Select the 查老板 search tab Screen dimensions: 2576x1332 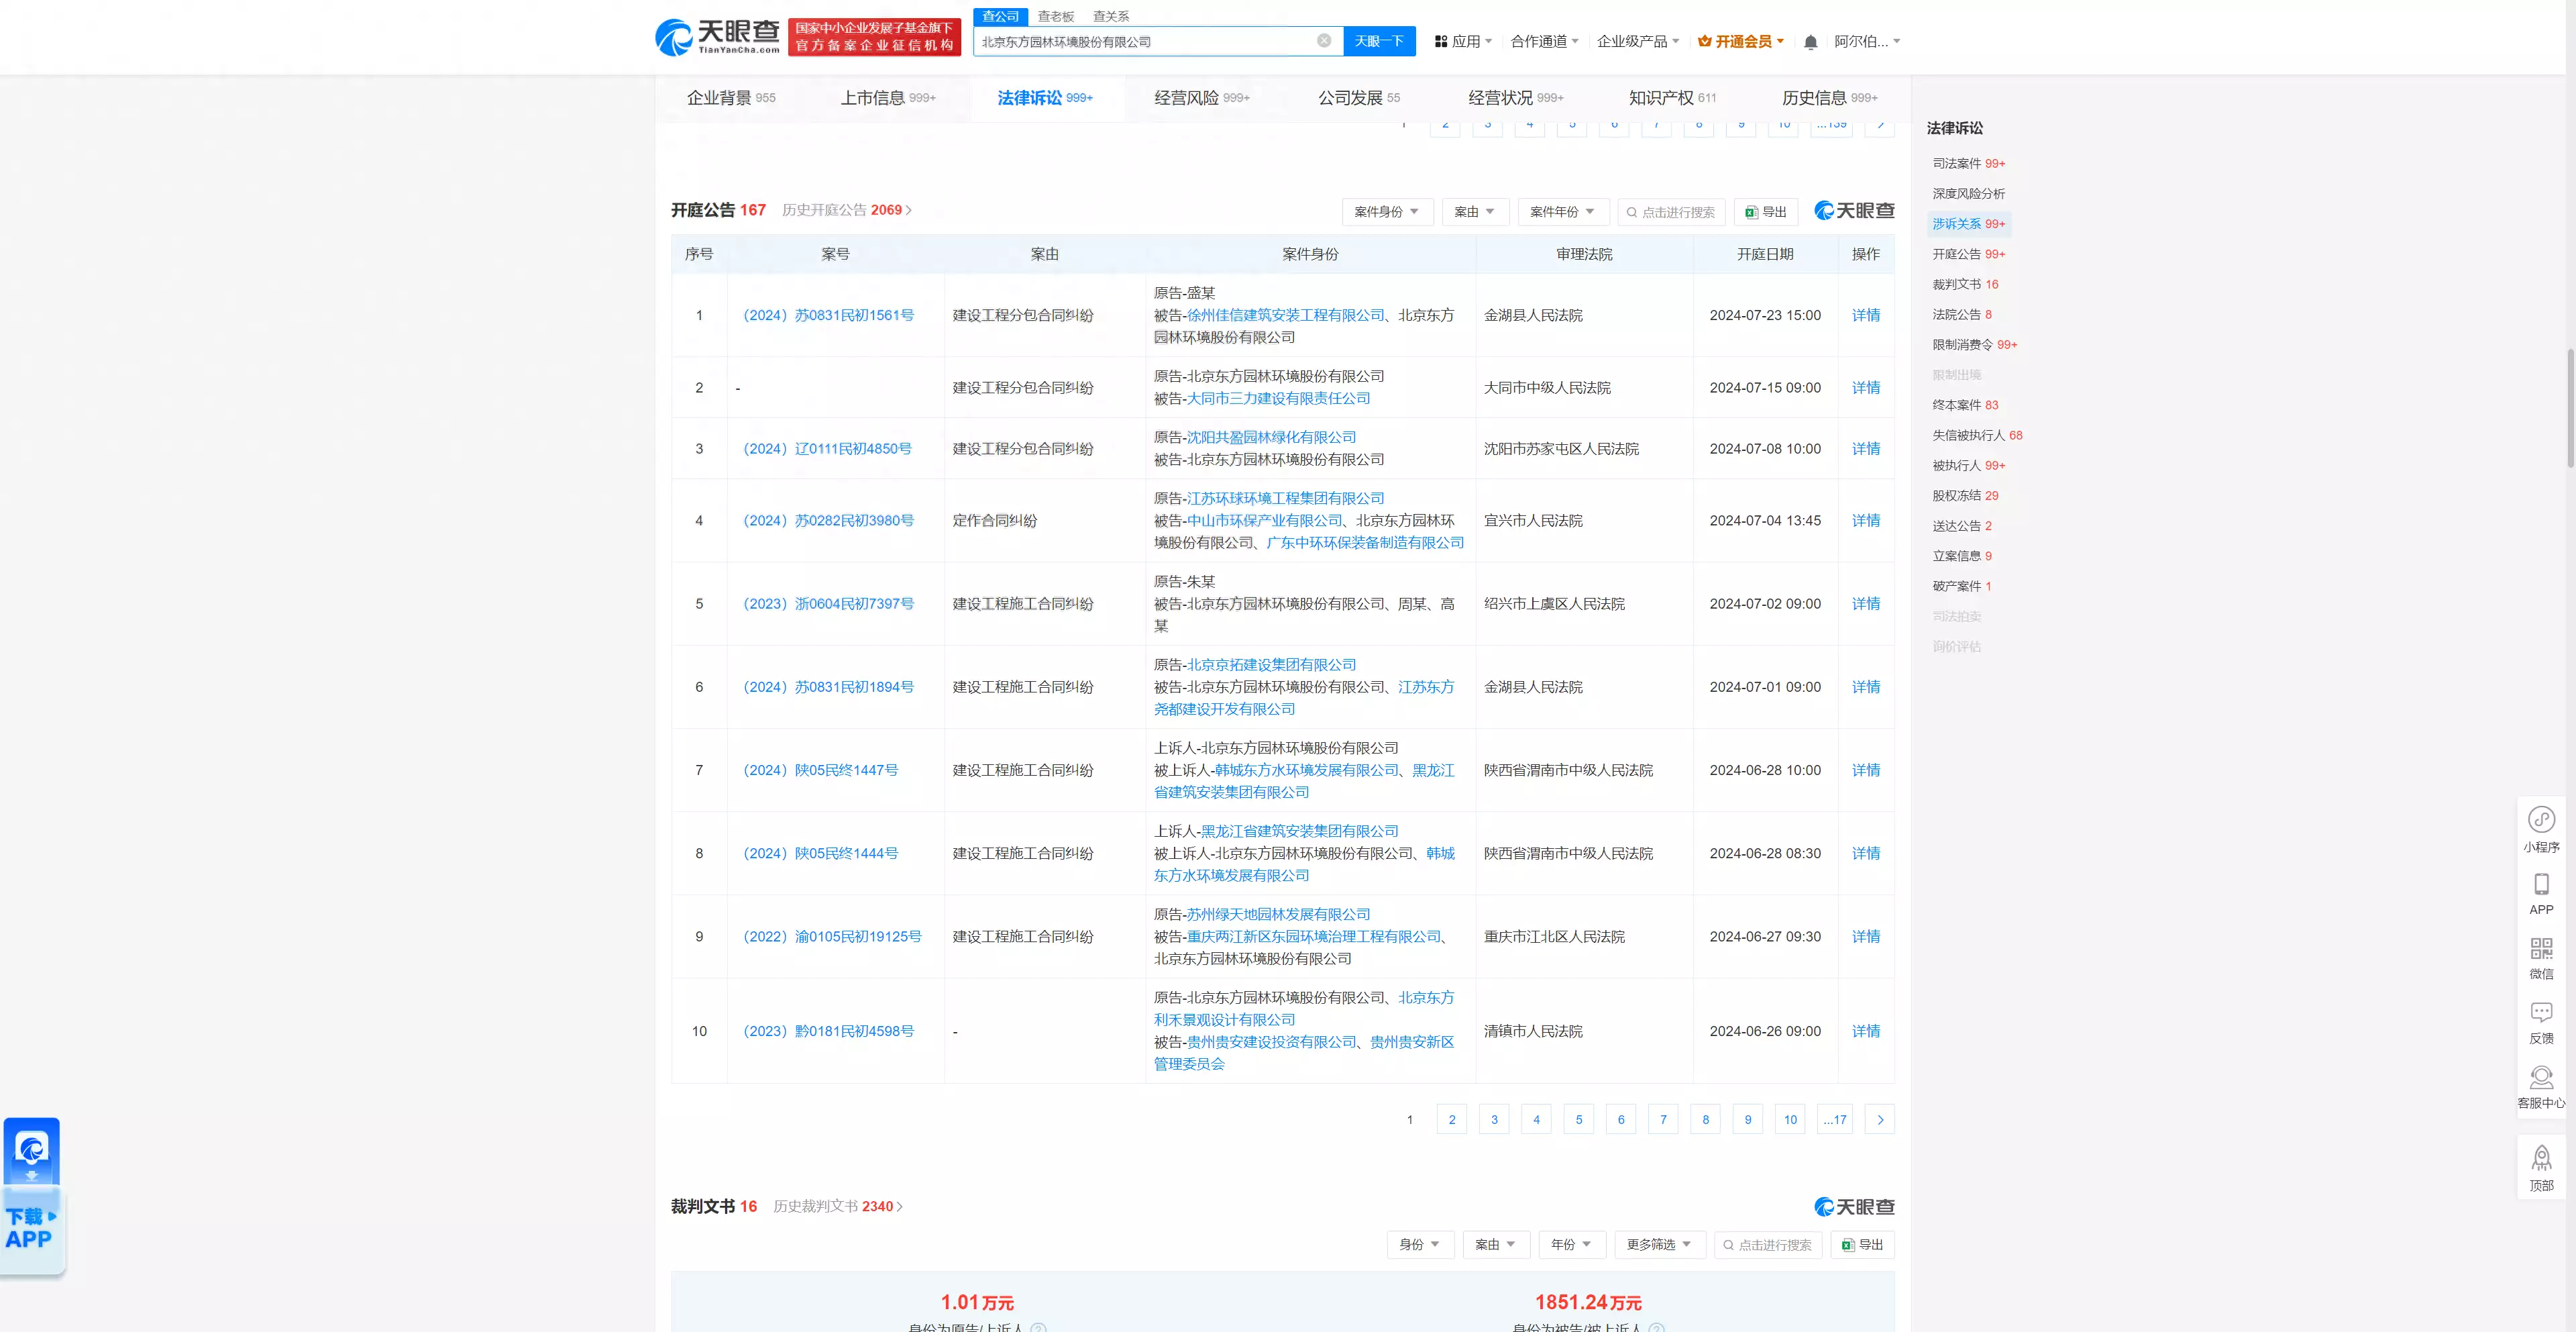pos(1055,16)
